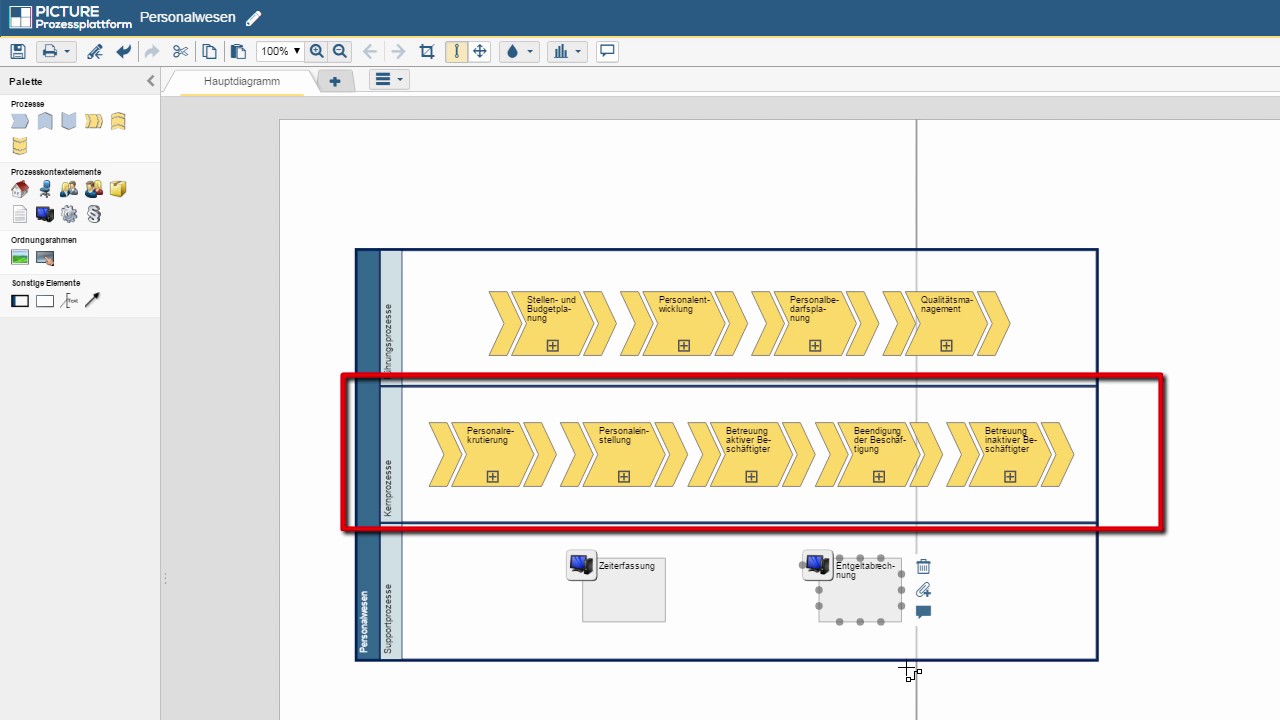Collapse the Palette panel

click(x=151, y=81)
